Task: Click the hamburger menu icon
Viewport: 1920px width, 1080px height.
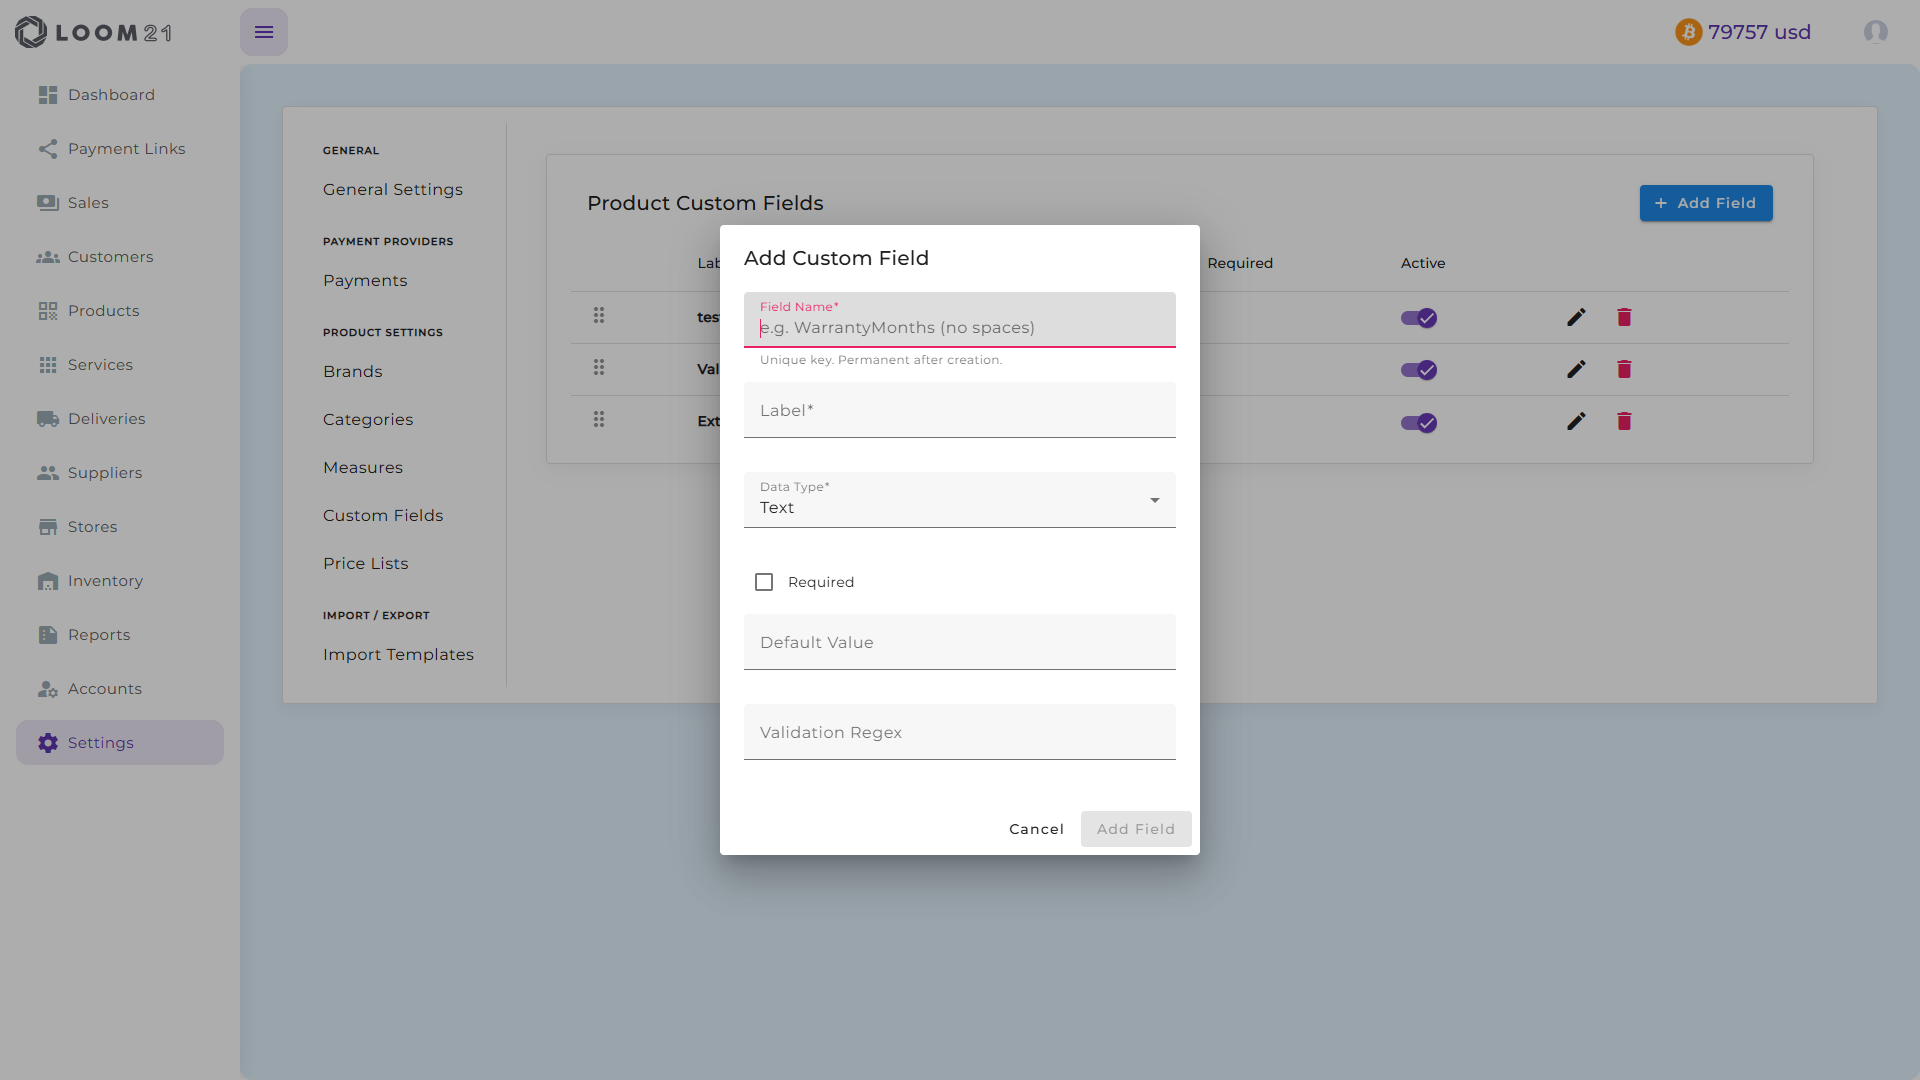Action: pos(264,32)
